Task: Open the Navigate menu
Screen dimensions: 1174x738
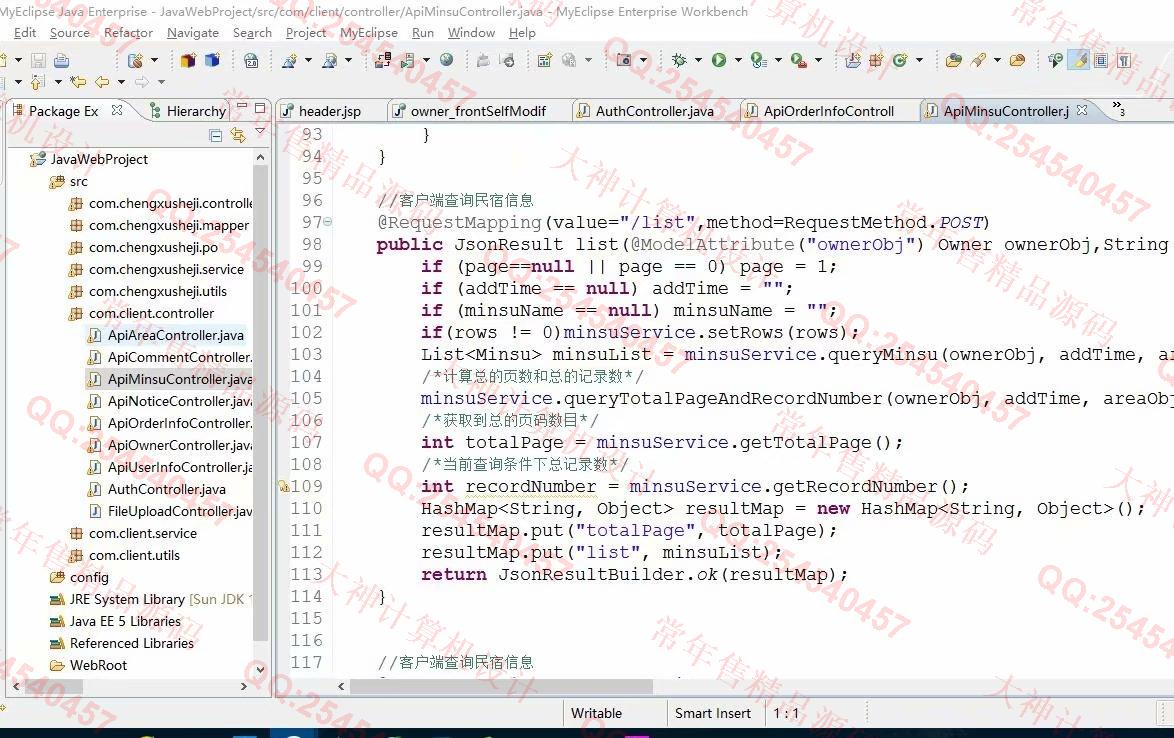Action: [x=193, y=33]
